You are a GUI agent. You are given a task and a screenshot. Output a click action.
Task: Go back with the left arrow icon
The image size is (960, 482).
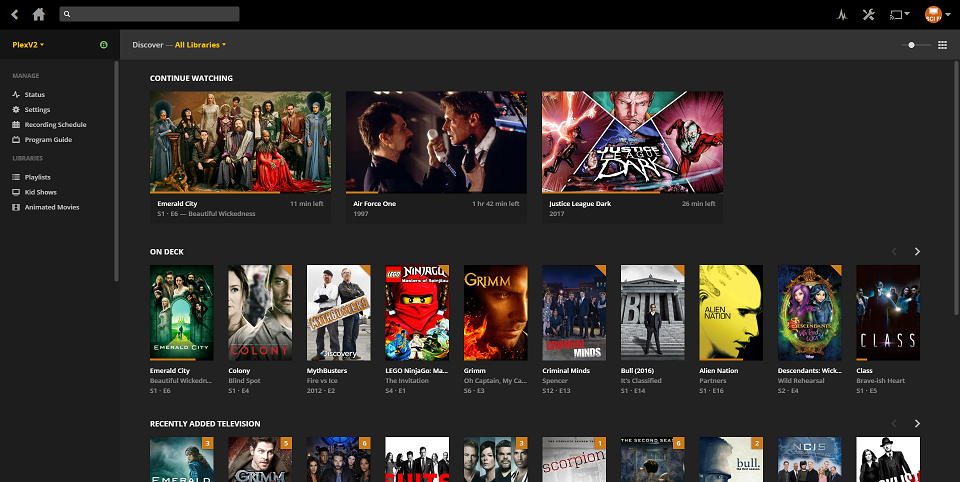pyautogui.click(x=15, y=14)
